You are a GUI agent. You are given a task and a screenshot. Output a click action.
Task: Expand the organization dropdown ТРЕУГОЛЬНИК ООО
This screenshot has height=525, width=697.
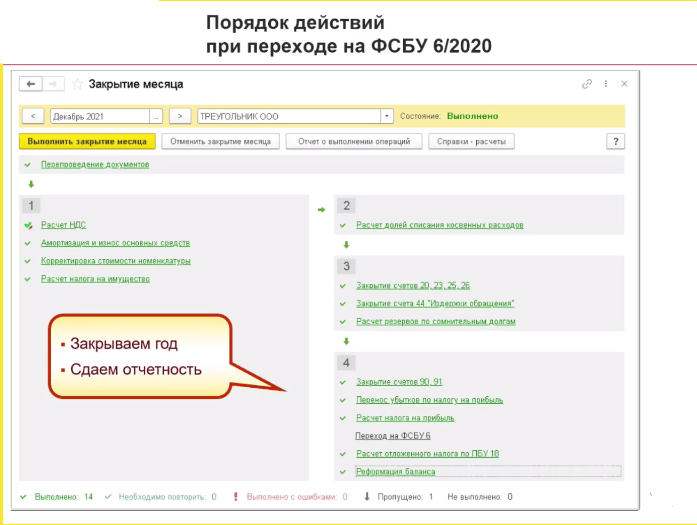(x=387, y=116)
